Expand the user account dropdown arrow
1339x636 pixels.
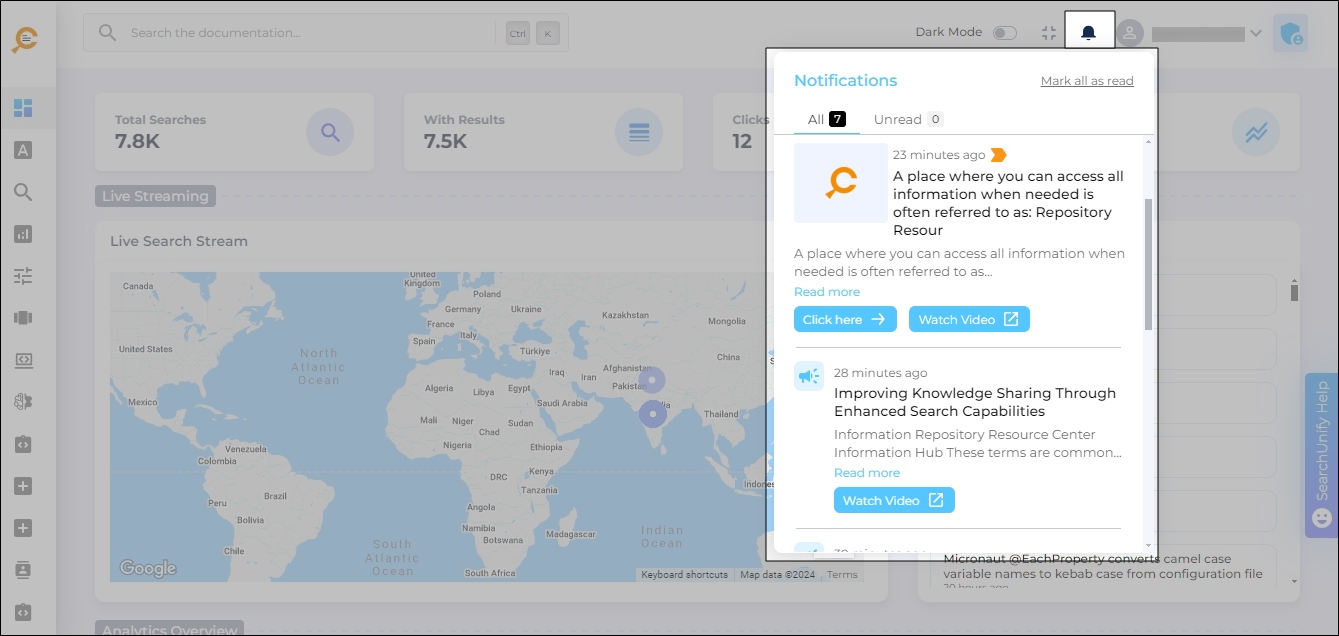click(x=1256, y=33)
